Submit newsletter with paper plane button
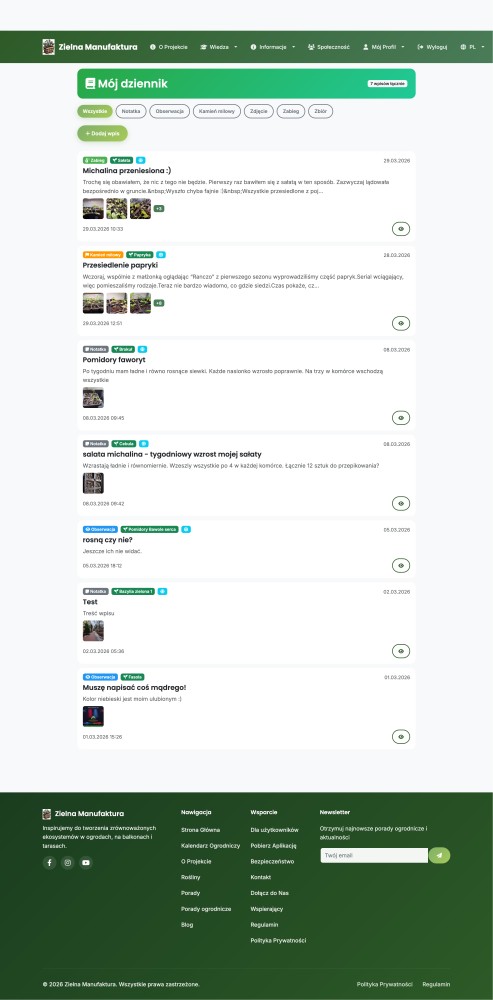This screenshot has height=1000, width=493. point(439,855)
